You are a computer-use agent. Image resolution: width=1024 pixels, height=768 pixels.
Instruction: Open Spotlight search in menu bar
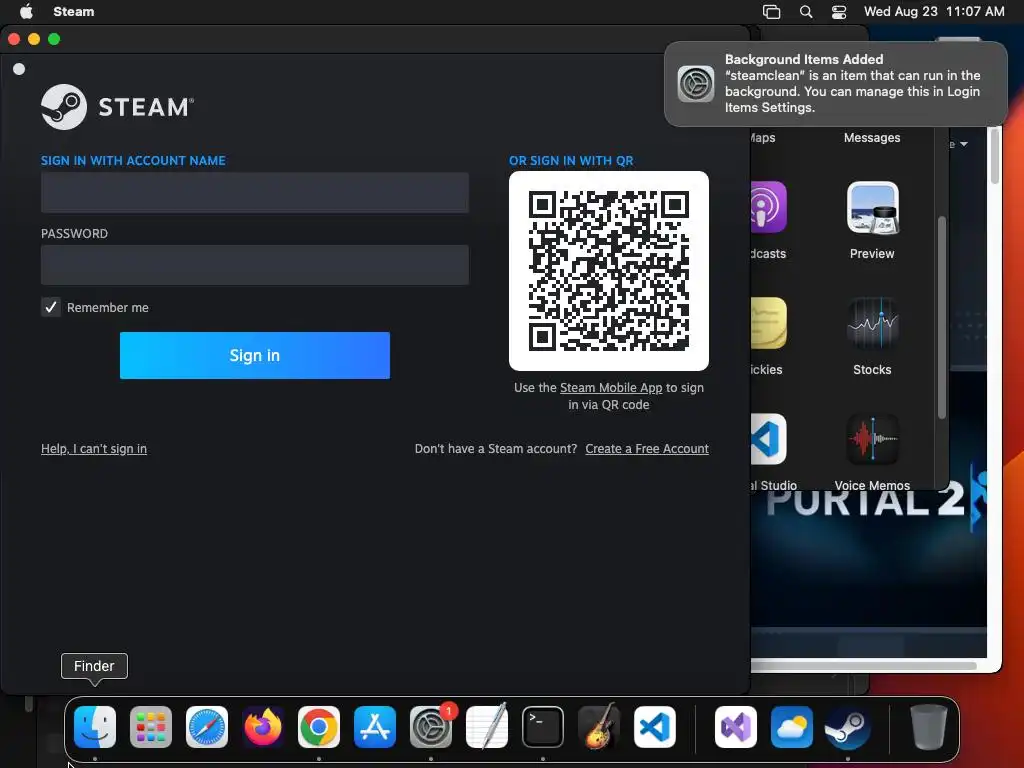[806, 12]
